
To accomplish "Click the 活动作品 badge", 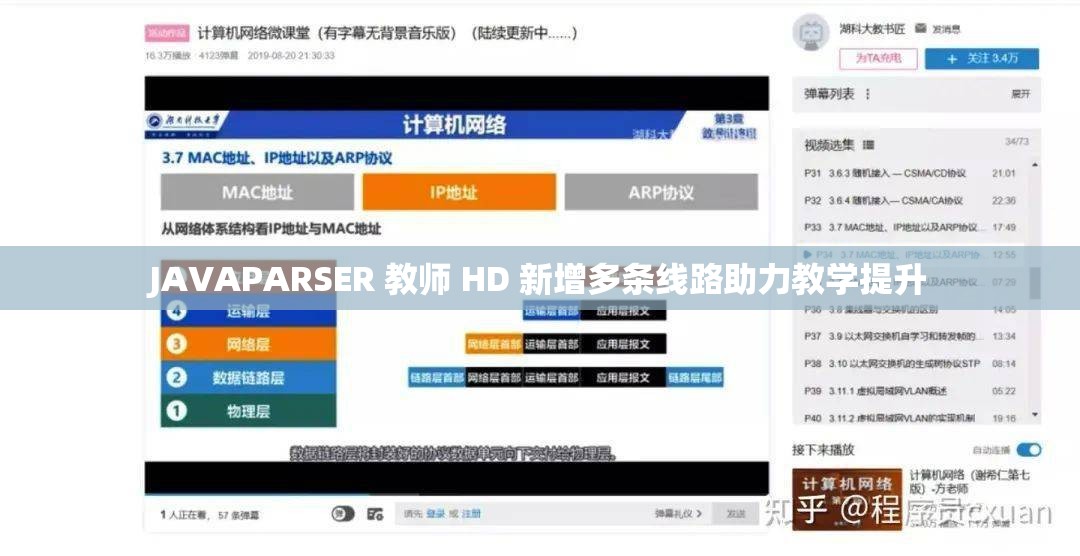I will coord(167,33).
